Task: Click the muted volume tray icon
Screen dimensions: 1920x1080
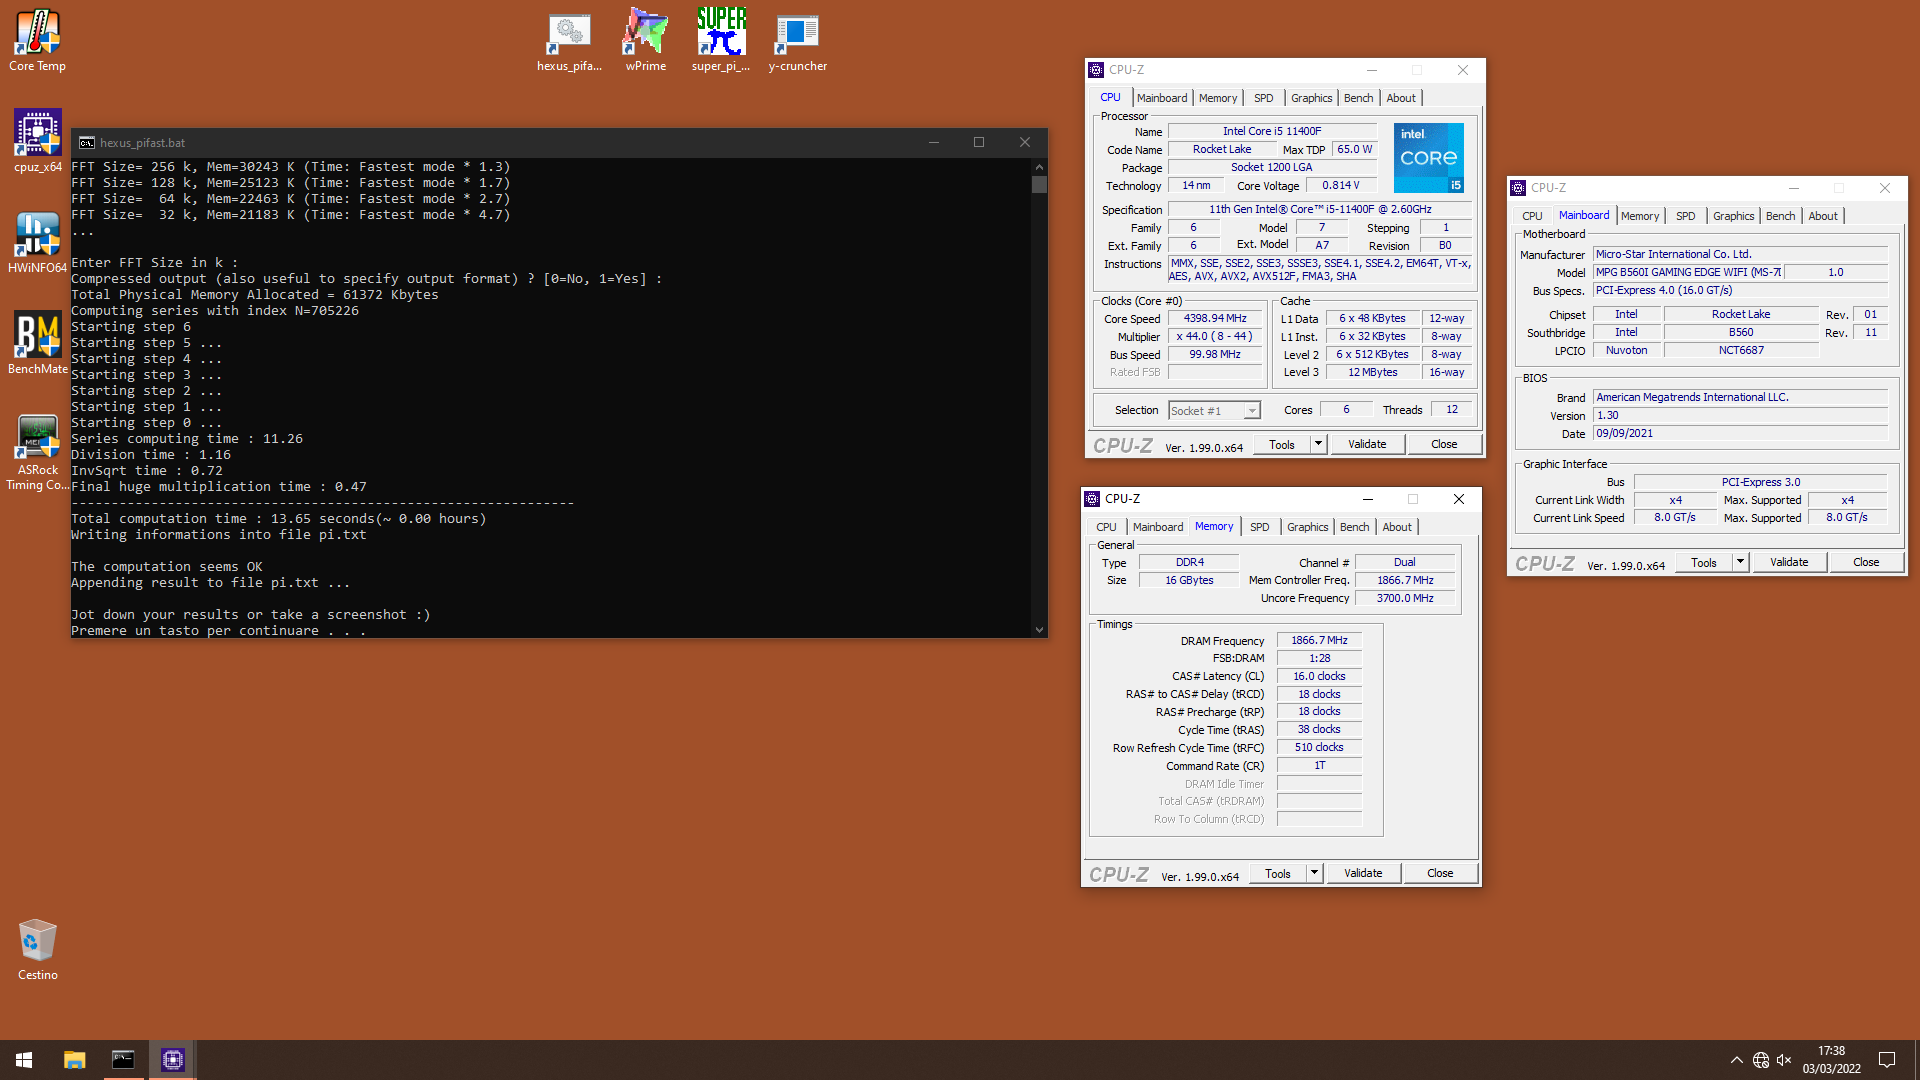Action: [x=1784, y=1060]
